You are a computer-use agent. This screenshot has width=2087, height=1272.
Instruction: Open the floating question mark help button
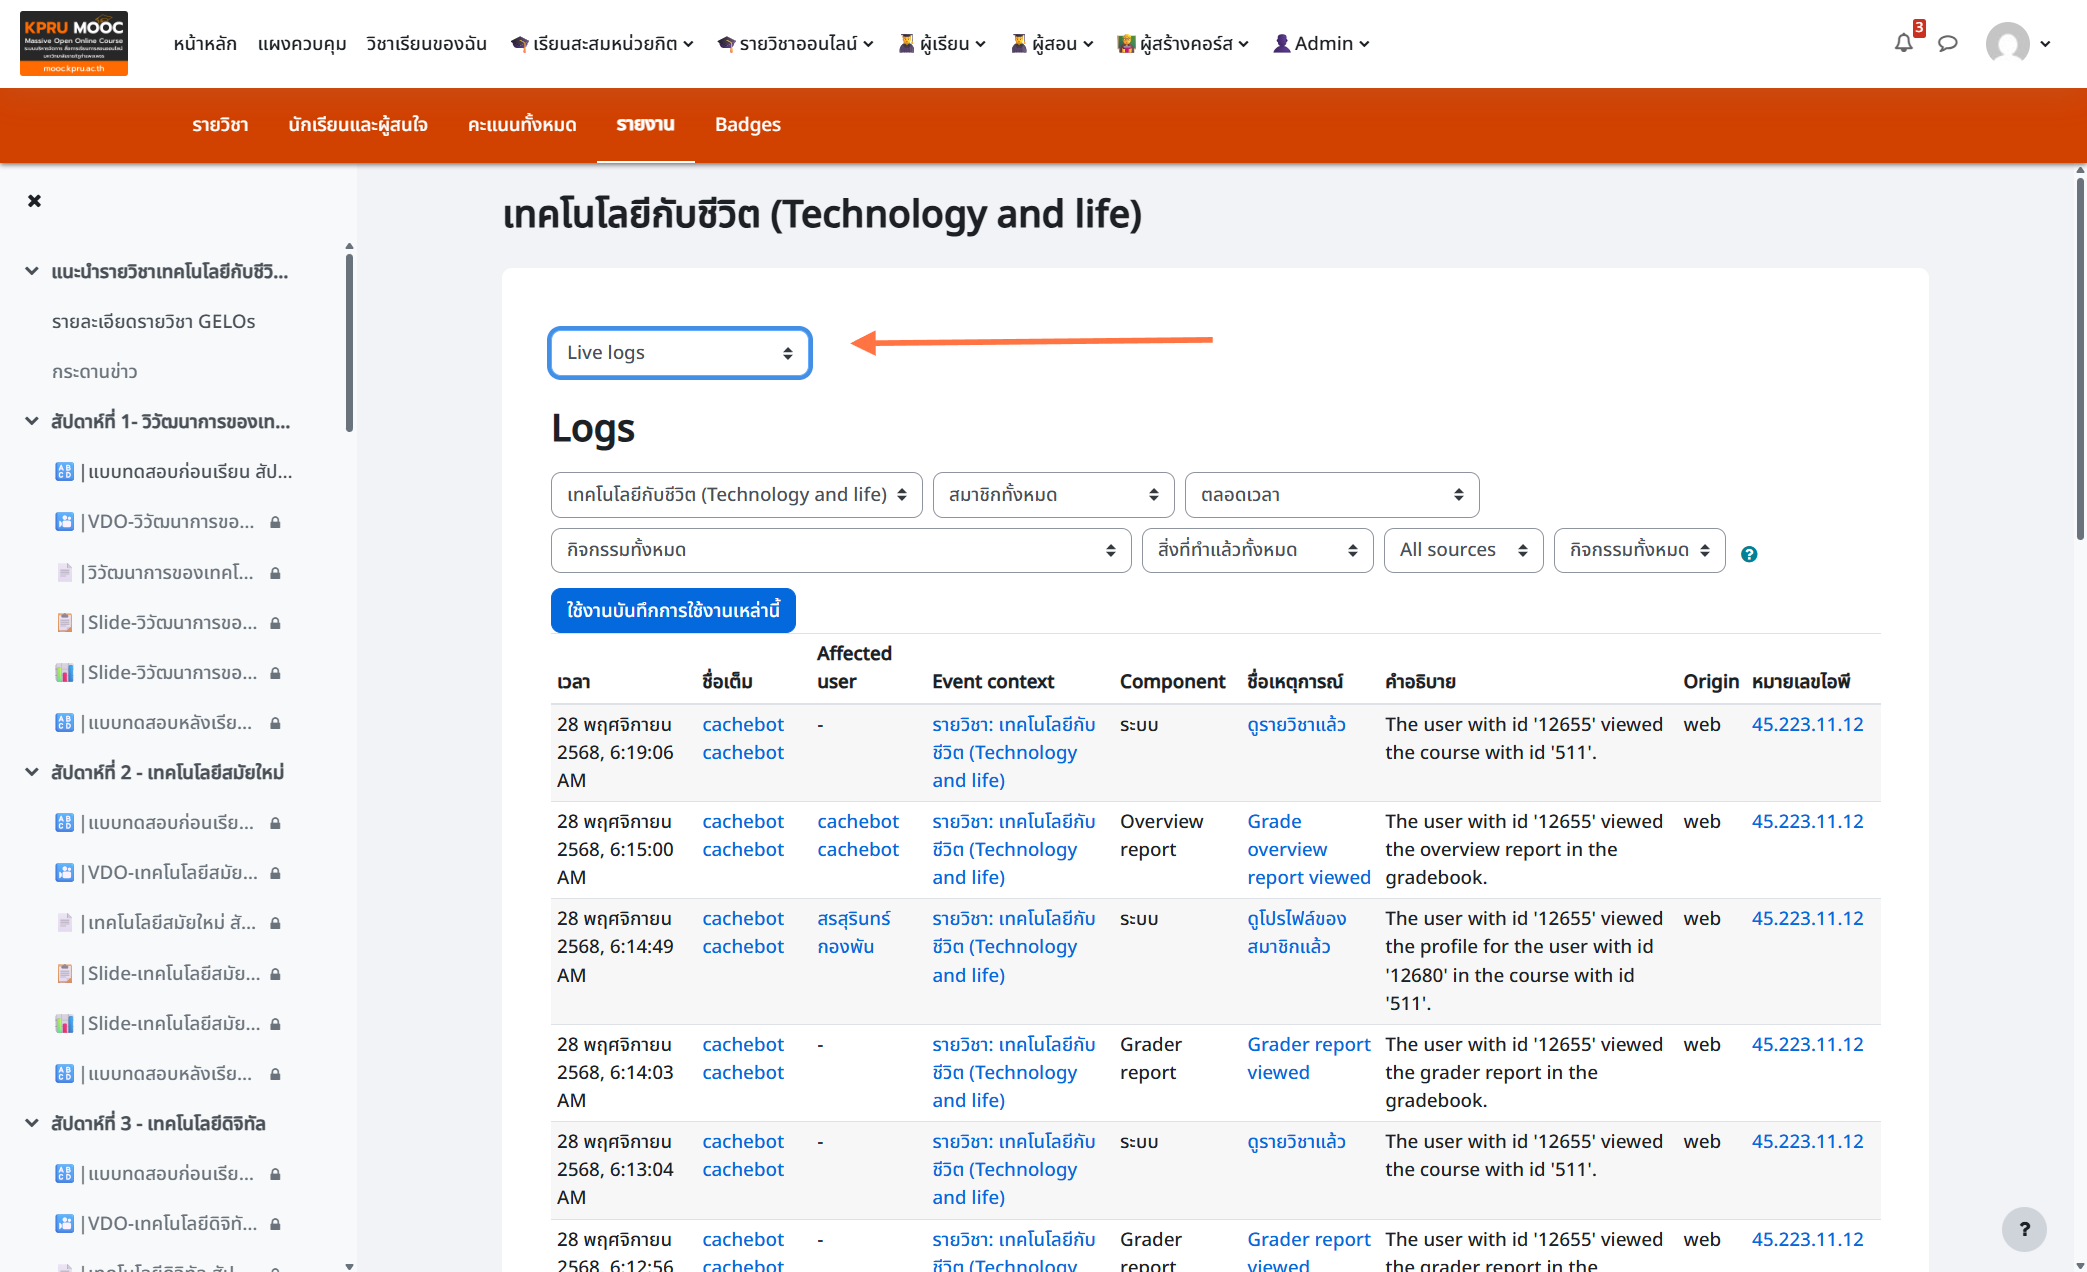(x=2024, y=1229)
